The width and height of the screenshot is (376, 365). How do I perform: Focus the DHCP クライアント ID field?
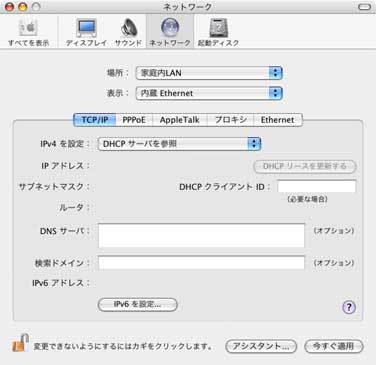317,186
